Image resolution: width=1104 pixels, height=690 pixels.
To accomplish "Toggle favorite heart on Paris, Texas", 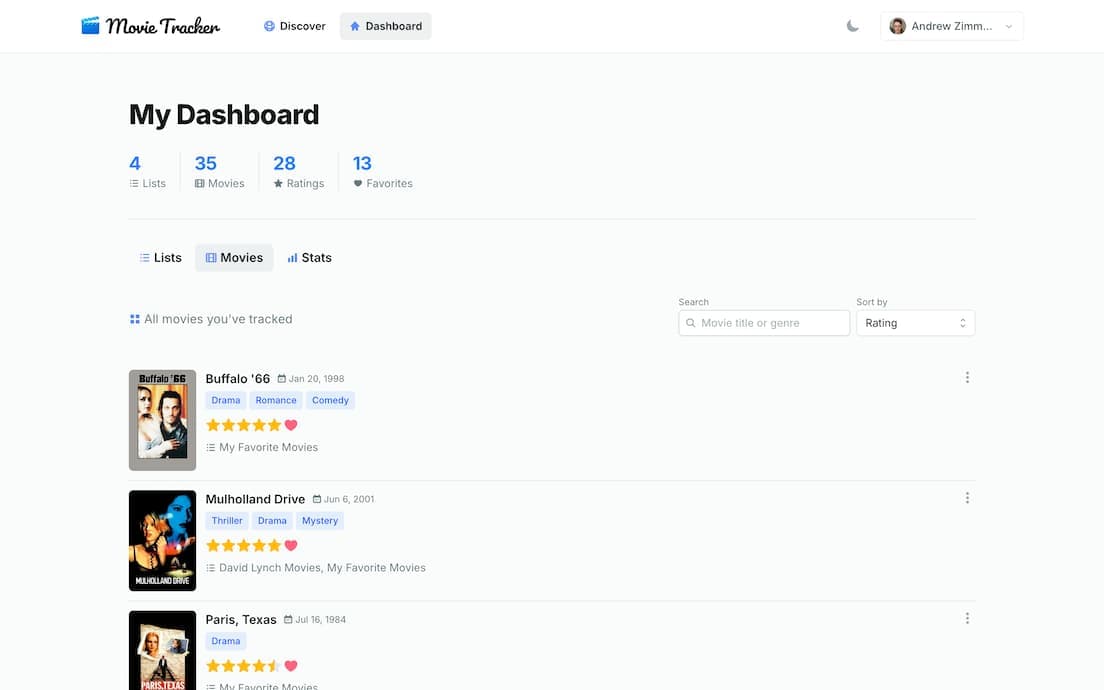I will pyautogui.click(x=291, y=666).
